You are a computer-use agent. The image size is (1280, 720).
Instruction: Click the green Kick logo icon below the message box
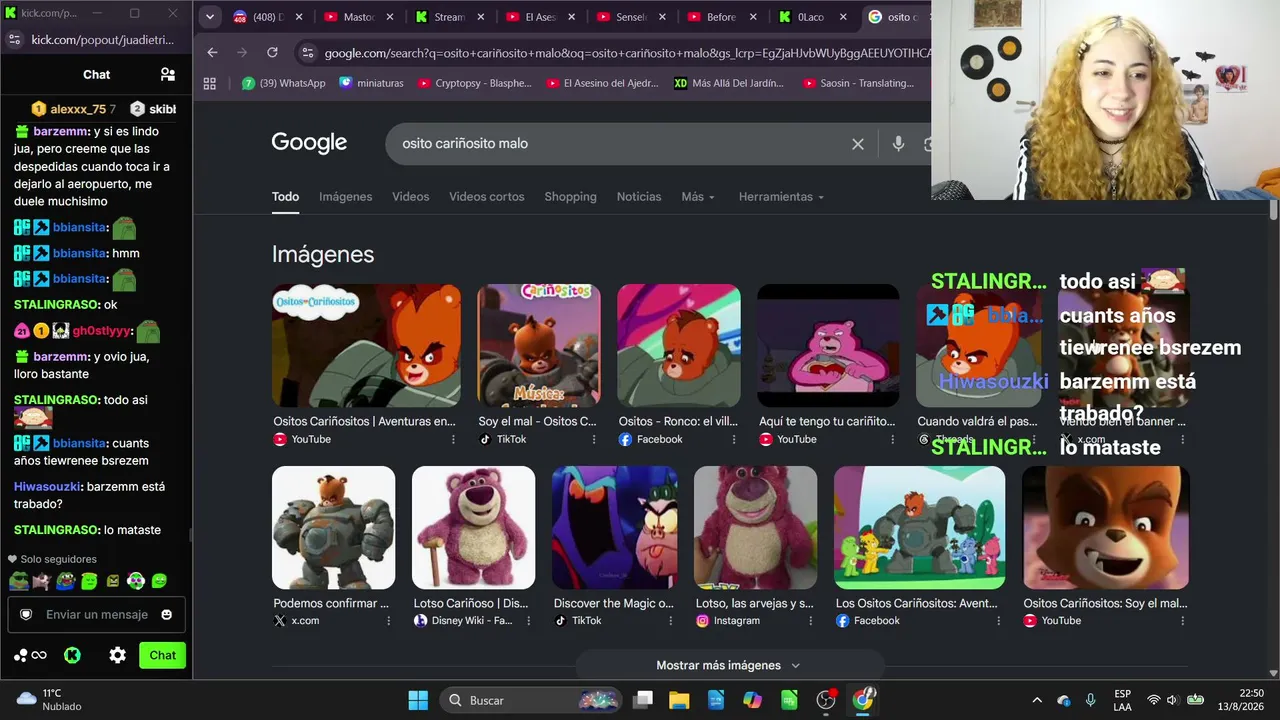coord(72,655)
